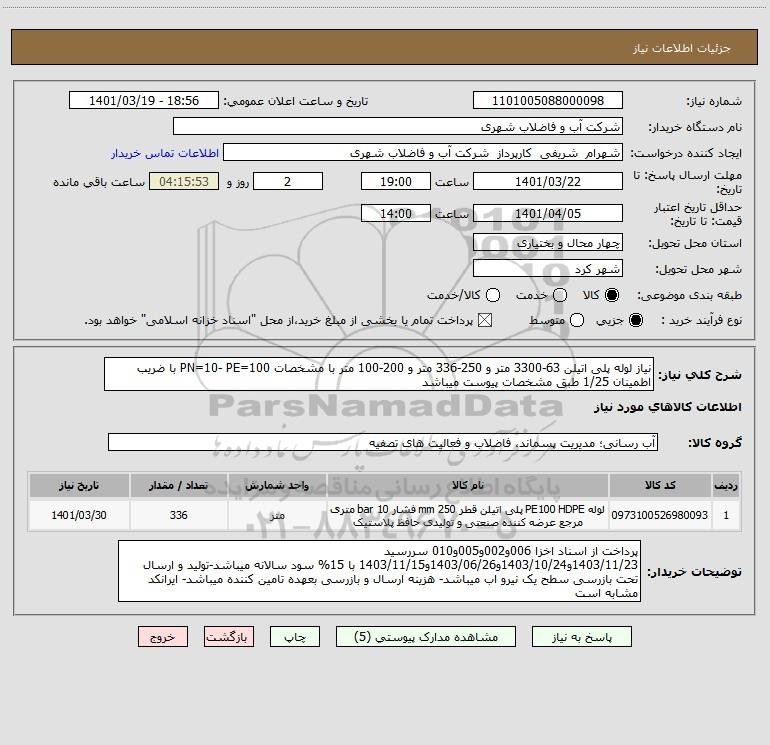770x745 pixels.
Task: Click delivery province field چهار محال و بختیاری
Action: [548, 243]
